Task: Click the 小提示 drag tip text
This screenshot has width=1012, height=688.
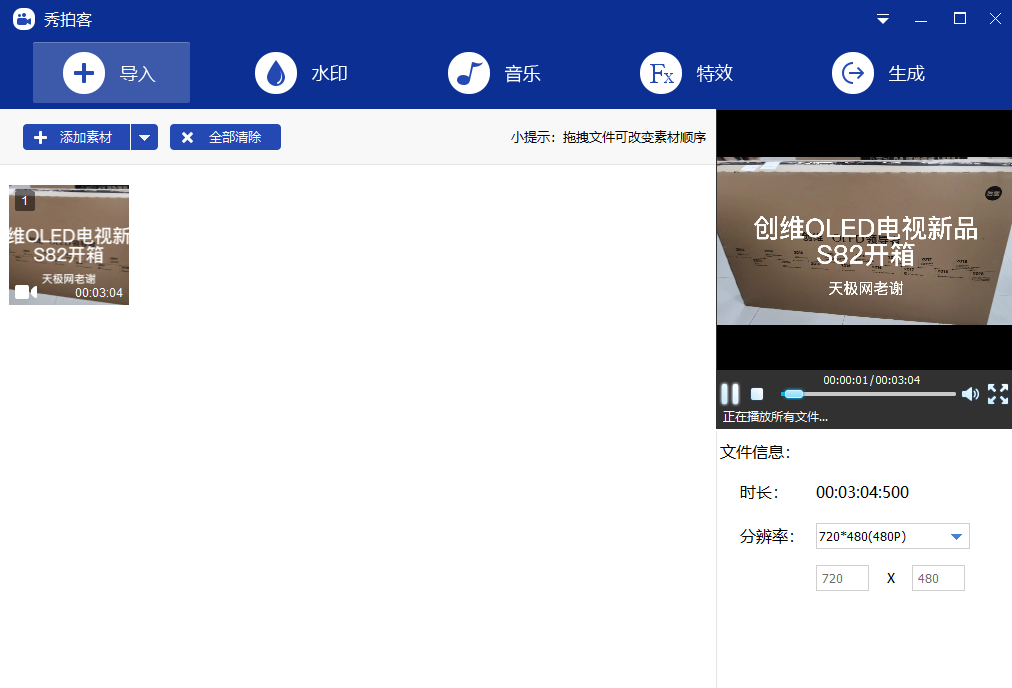Action: [x=608, y=137]
